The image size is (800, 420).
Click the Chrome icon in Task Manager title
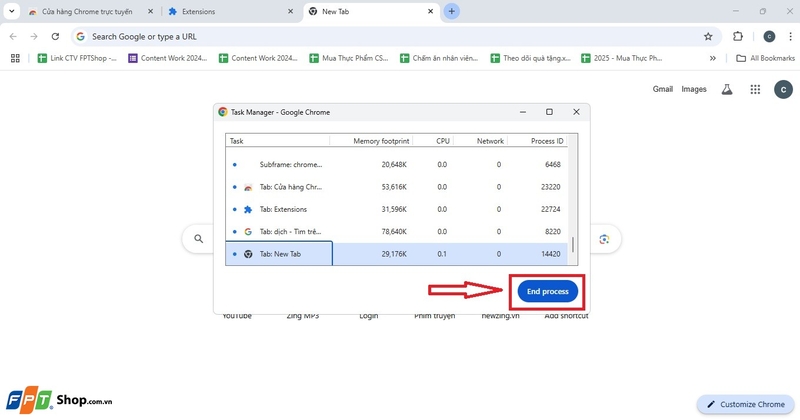222,112
